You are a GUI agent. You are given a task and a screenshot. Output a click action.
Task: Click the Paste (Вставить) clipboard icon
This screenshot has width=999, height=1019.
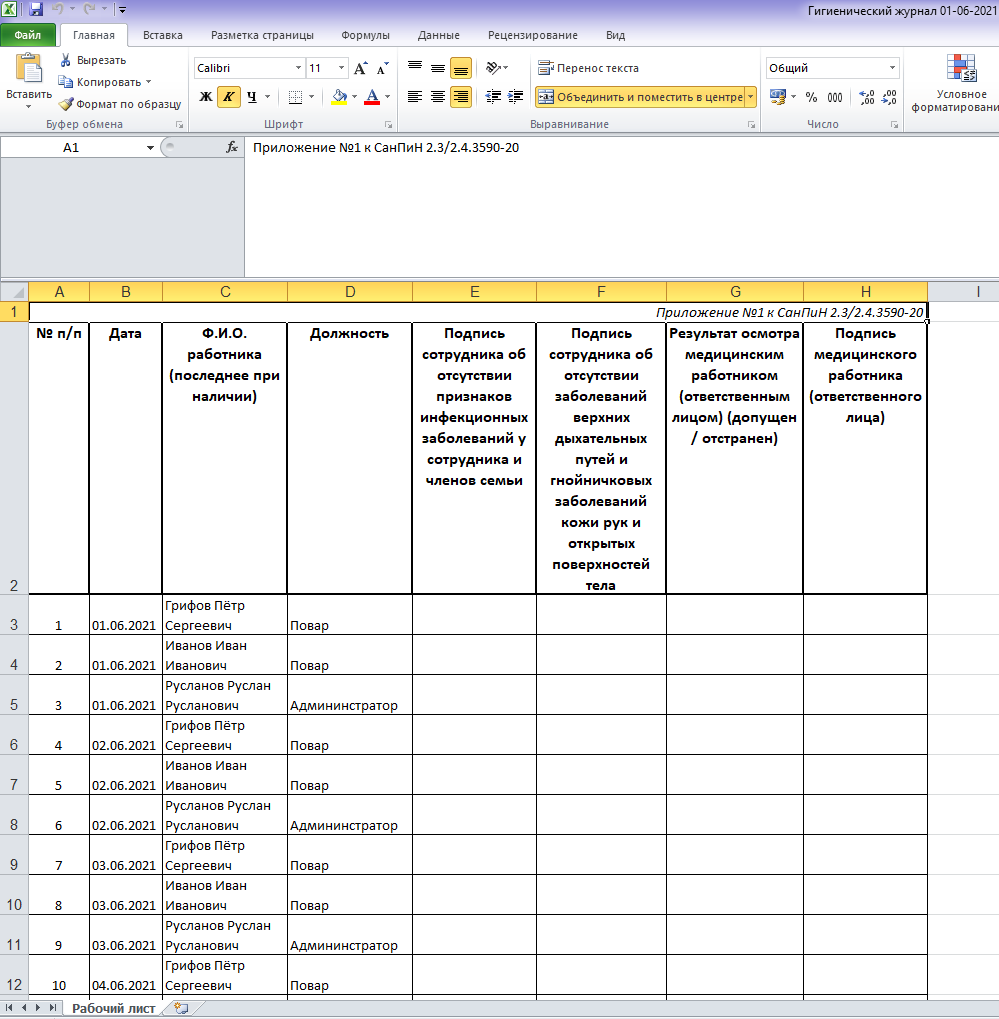[29, 68]
